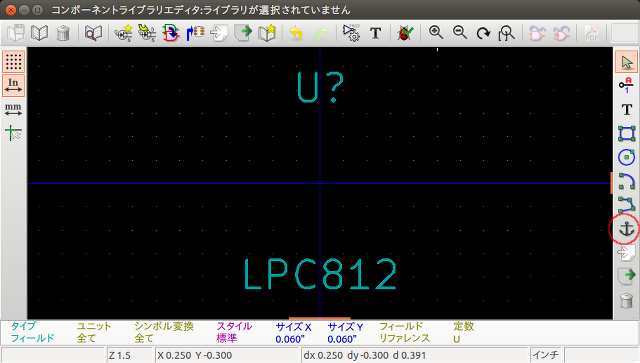This screenshot has width=640, height=363.
Task: Switch units to inches In icon
Action: [13, 85]
